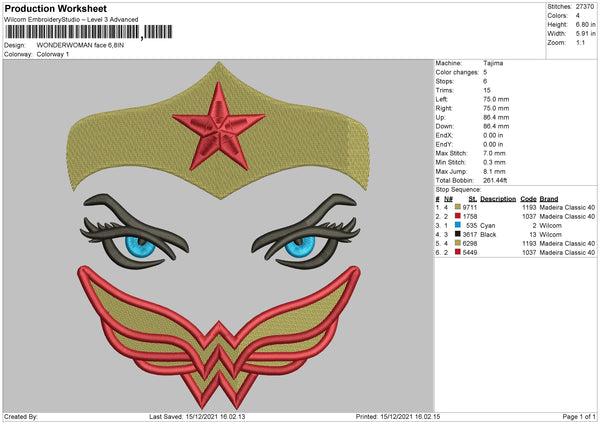Click the Max Stitch value 7.0 mm
This screenshot has width=600, height=424.
(x=494, y=153)
